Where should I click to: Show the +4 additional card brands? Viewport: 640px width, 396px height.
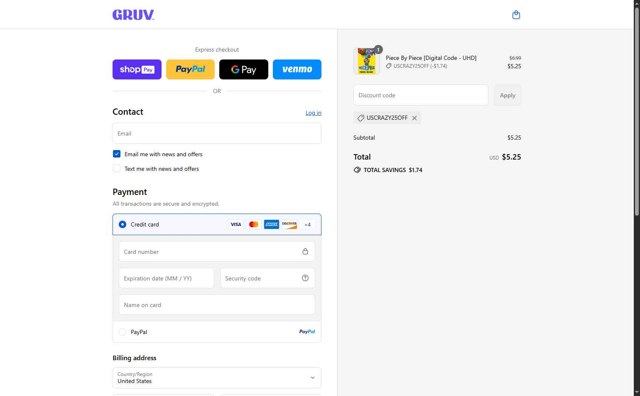coord(308,225)
